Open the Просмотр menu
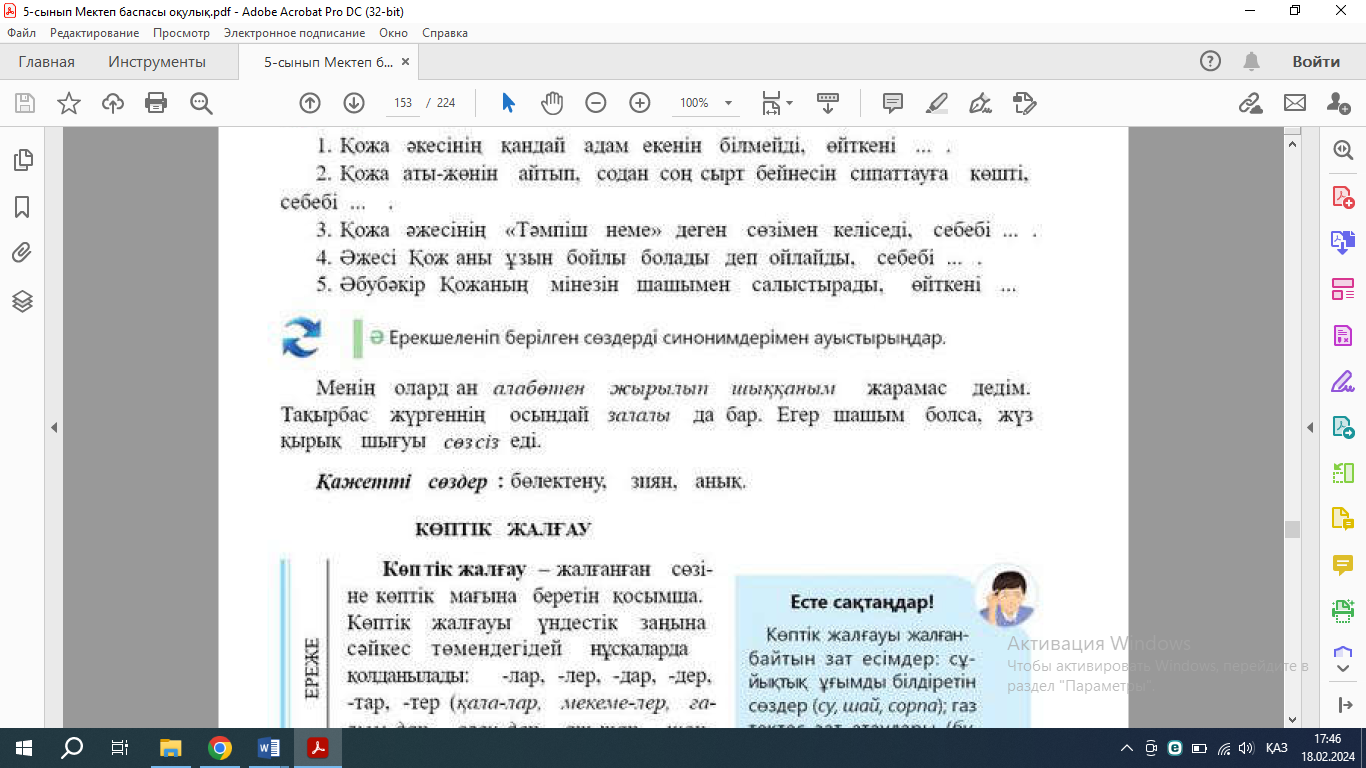 coord(181,33)
